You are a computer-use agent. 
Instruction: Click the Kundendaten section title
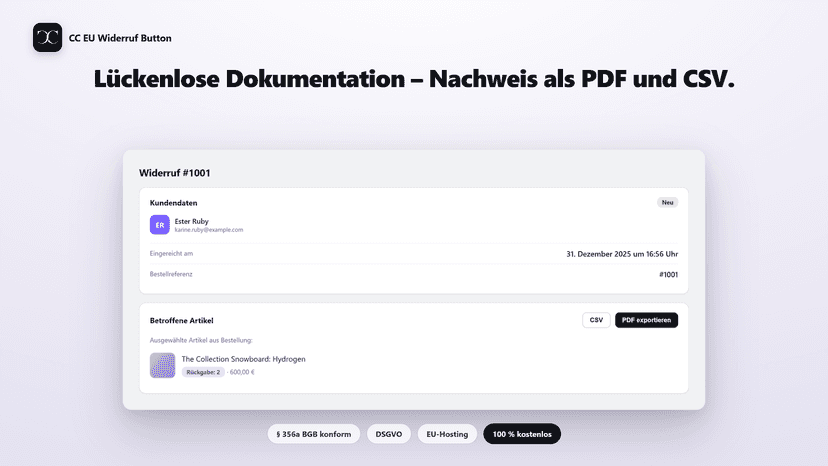pos(174,203)
